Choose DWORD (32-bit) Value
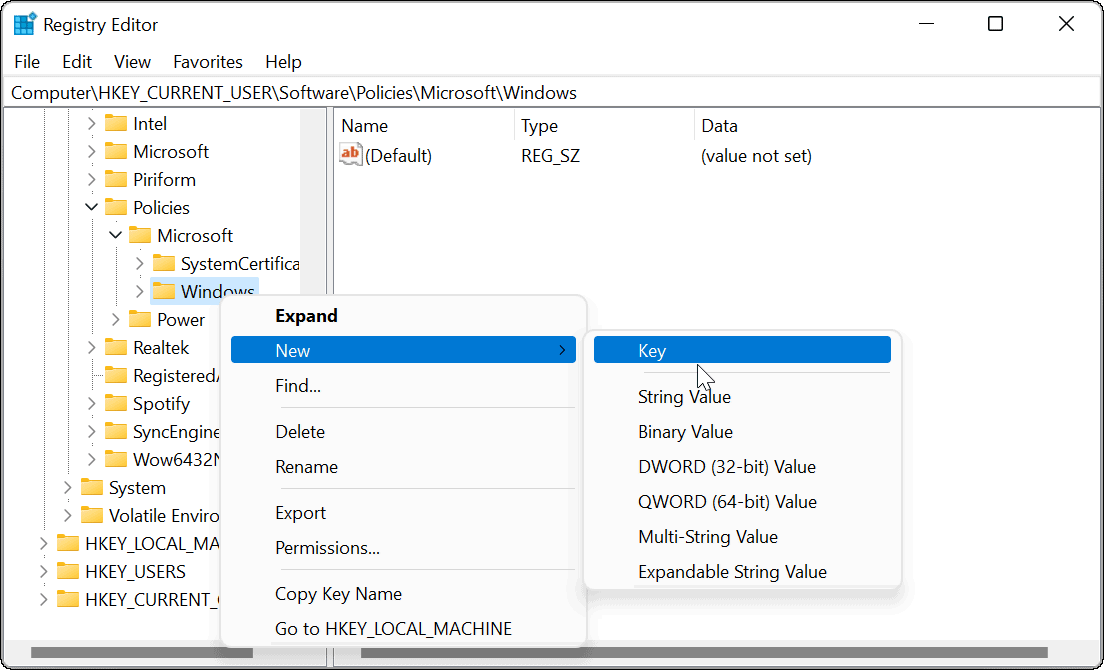 click(727, 466)
